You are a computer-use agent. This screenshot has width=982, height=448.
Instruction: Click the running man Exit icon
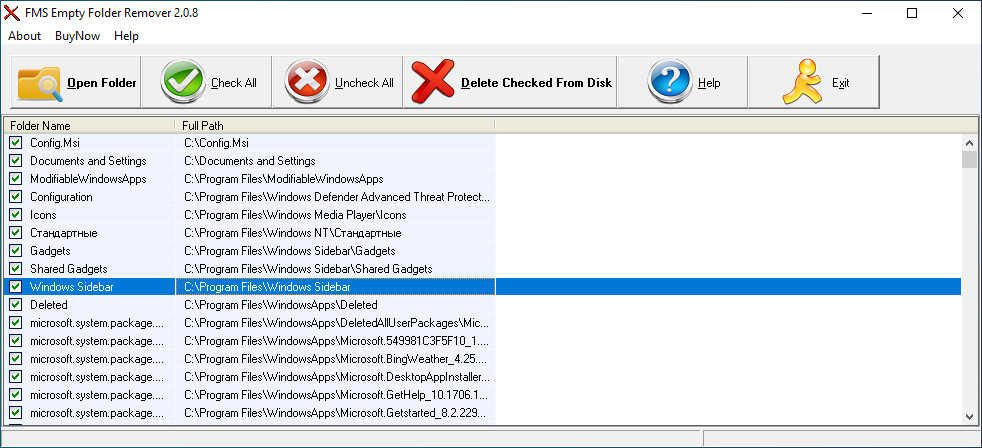tap(803, 83)
